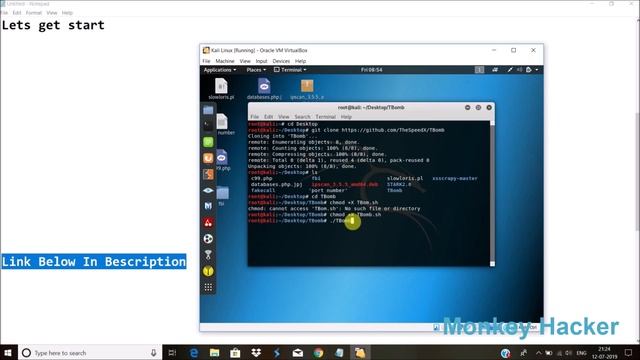Image resolution: width=640 pixels, height=360 pixels.
Task: Switch to VirtualBox taskbar button
Action: 360,353
